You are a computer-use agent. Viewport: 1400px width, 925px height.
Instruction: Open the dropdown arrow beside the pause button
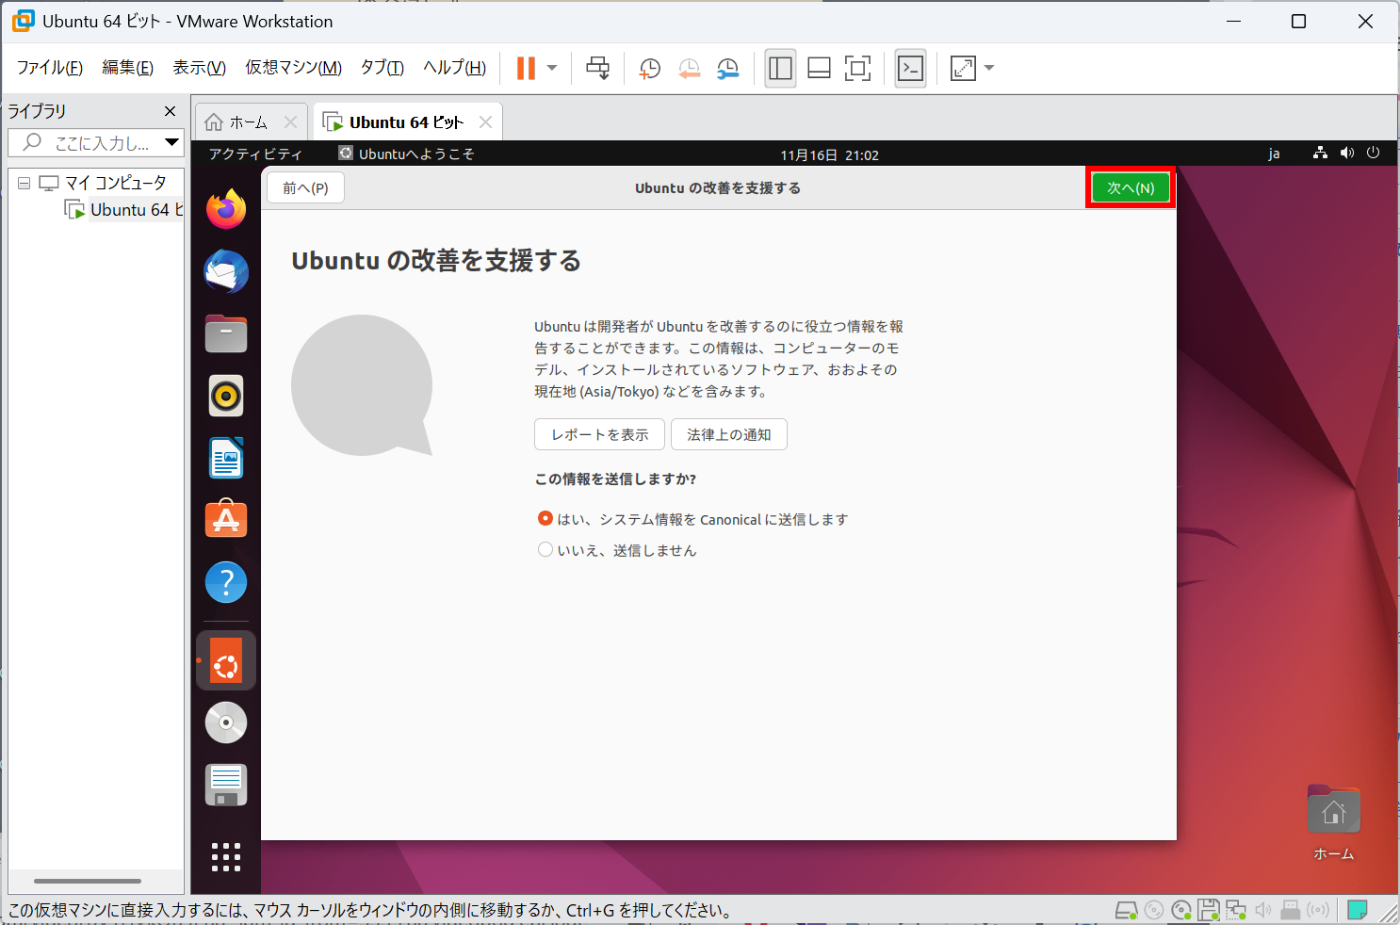coord(552,68)
